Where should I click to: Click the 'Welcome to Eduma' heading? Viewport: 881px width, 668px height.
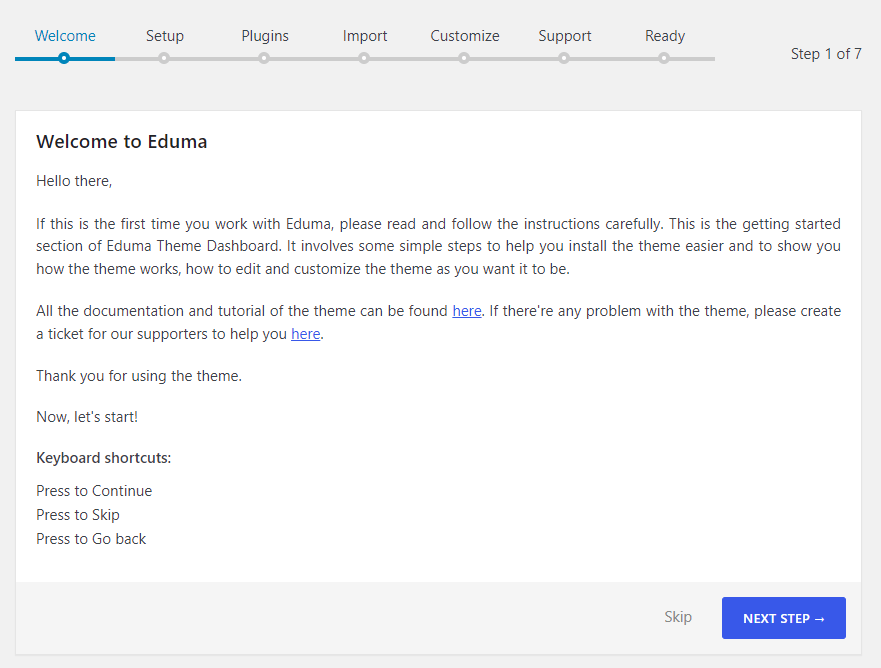click(121, 141)
